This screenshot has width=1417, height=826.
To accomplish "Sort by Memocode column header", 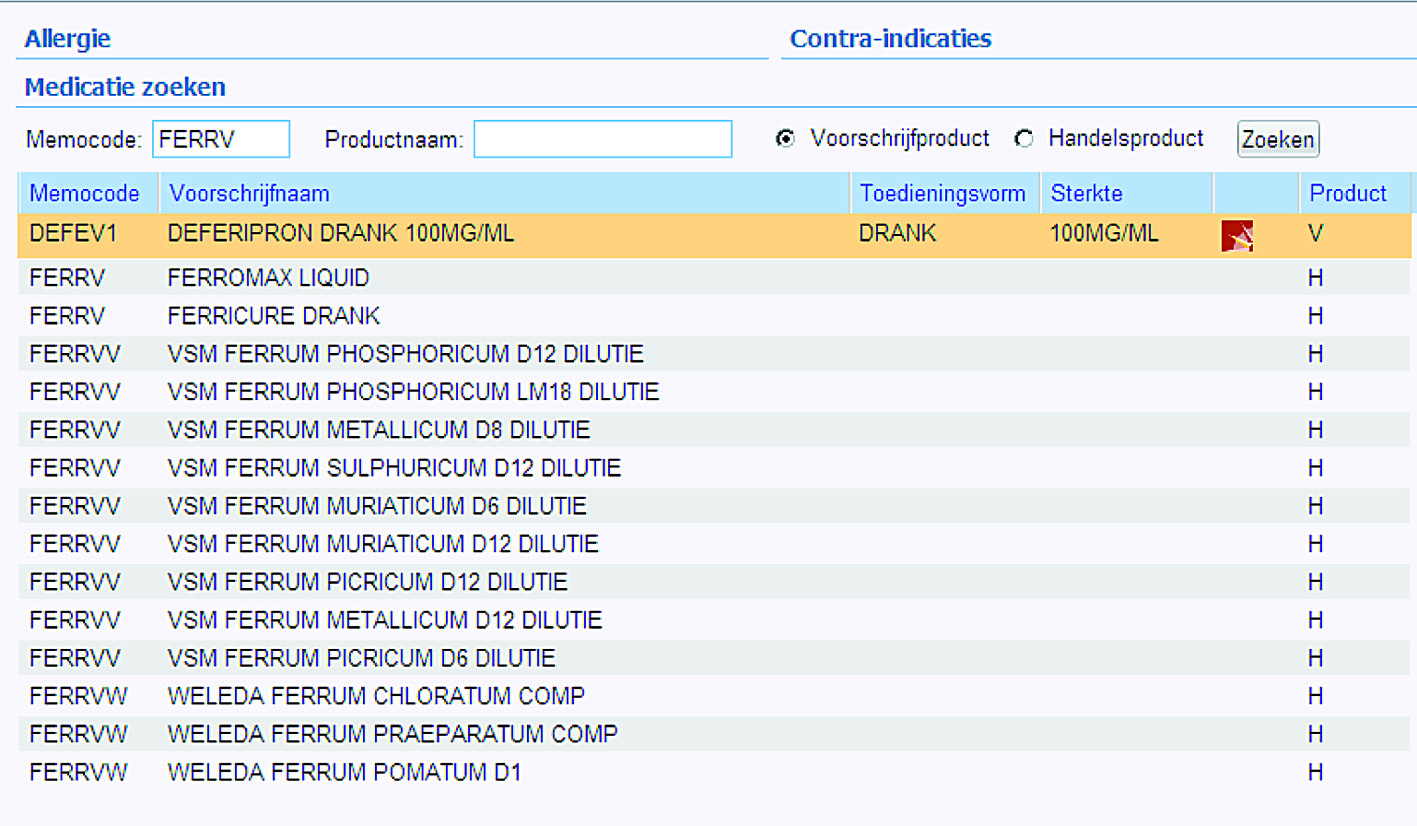I will coord(84,193).
